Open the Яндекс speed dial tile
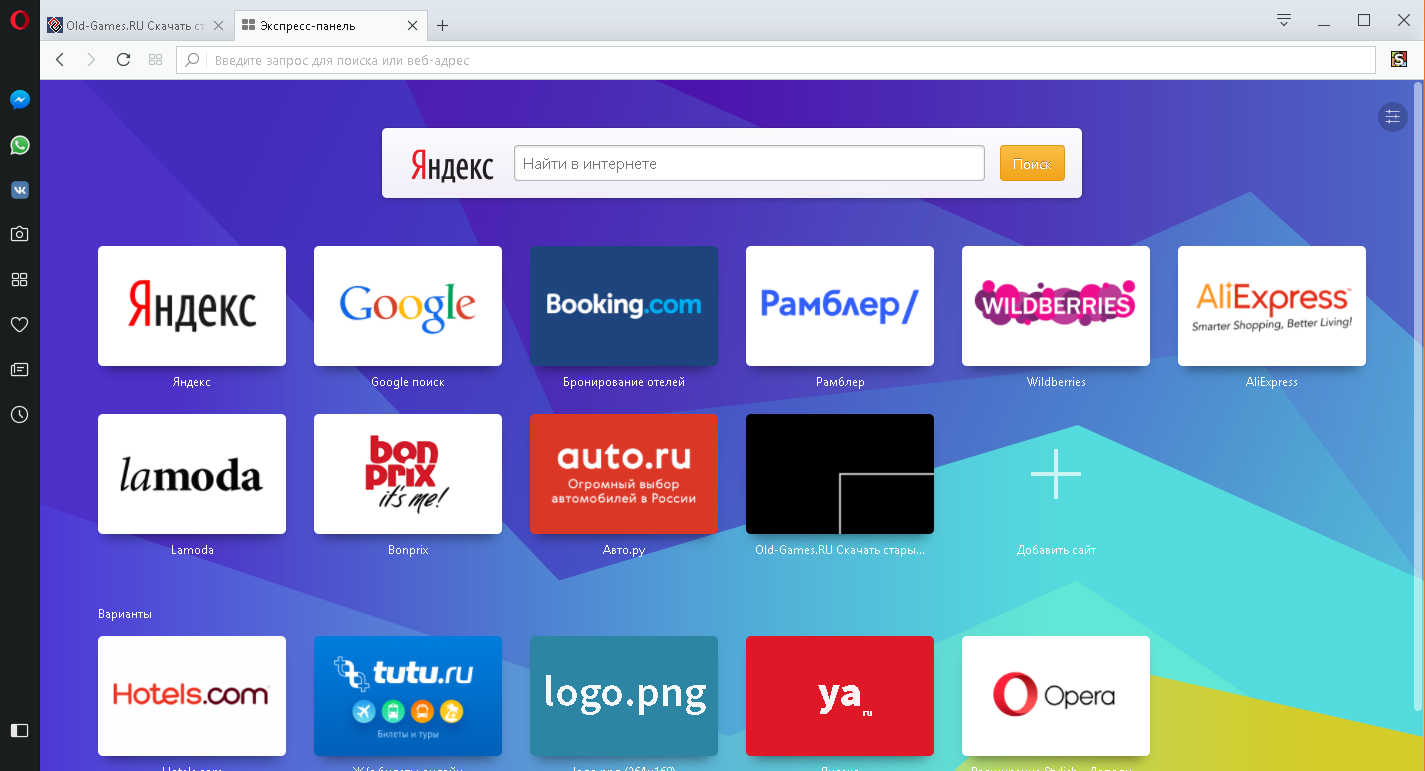 (x=192, y=306)
